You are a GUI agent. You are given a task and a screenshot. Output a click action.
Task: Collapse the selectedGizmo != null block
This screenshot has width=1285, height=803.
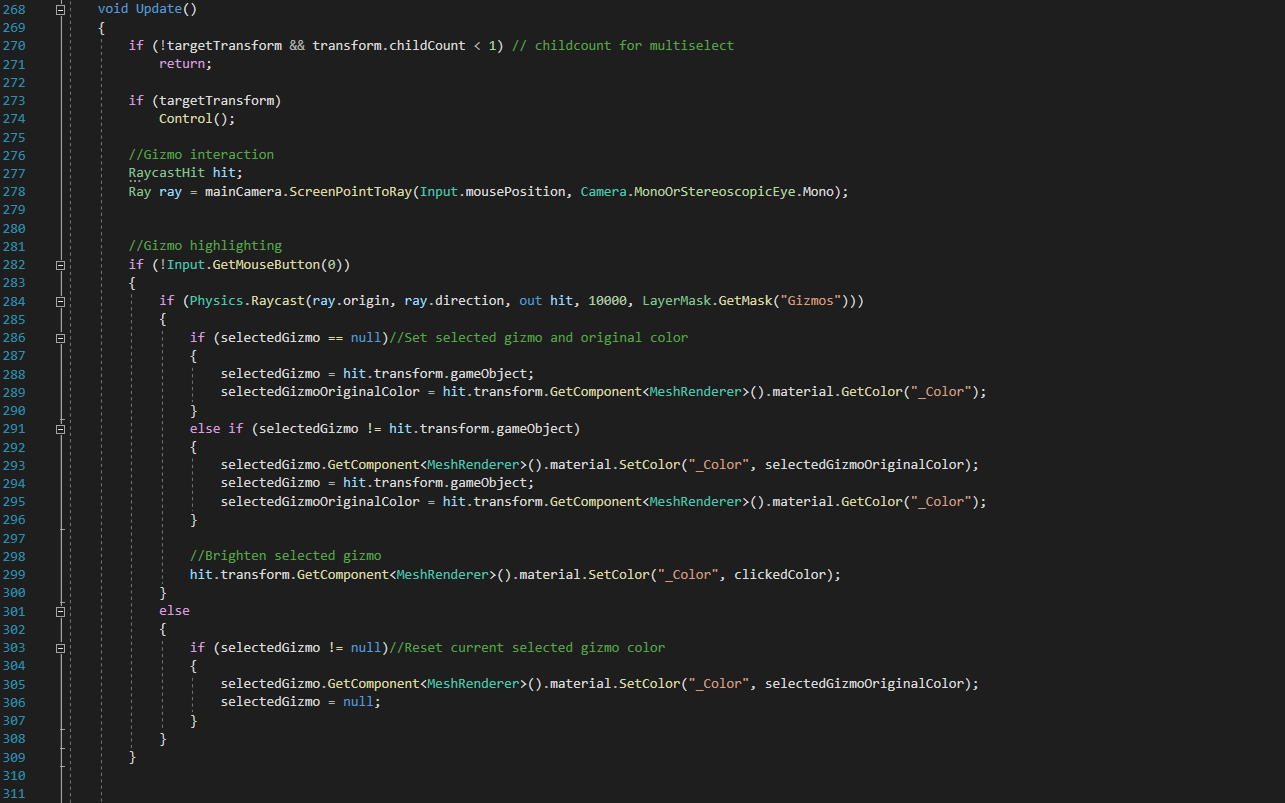pyautogui.click(x=61, y=648)
